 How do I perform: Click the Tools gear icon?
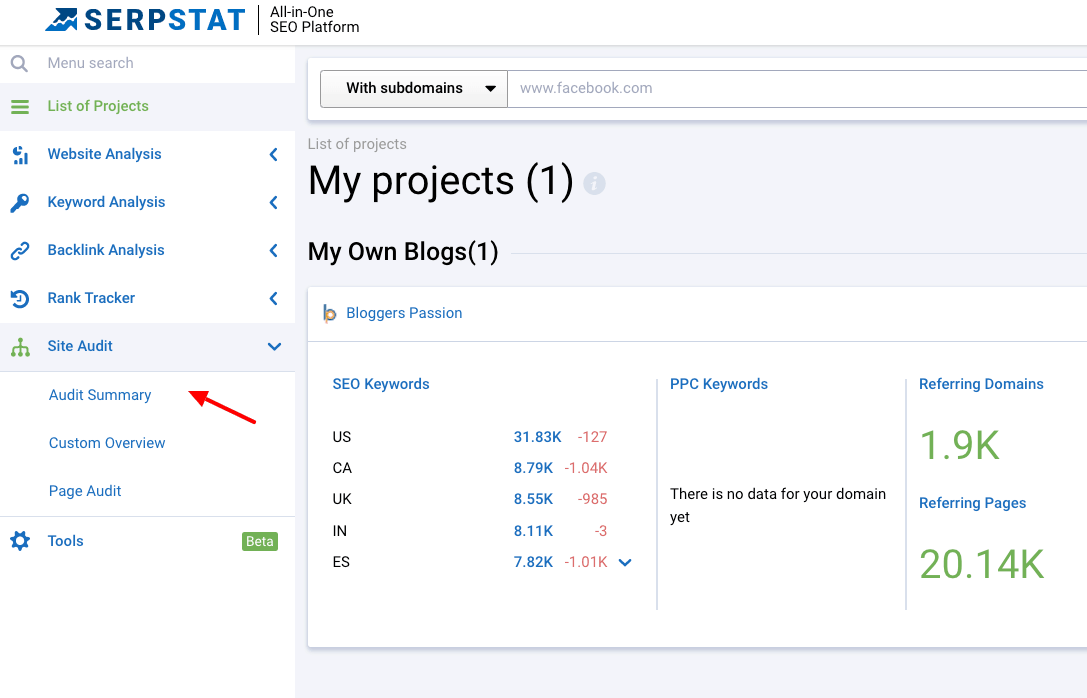[x=20, y=541]
